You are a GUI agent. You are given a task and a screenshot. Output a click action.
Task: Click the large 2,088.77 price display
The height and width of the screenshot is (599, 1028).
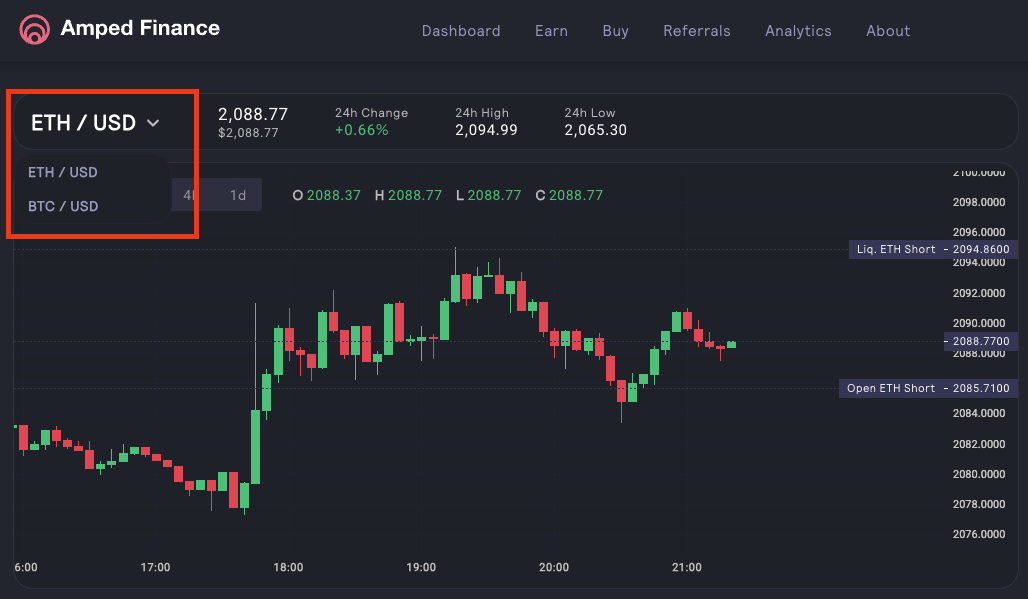click(x=253, y=114)
